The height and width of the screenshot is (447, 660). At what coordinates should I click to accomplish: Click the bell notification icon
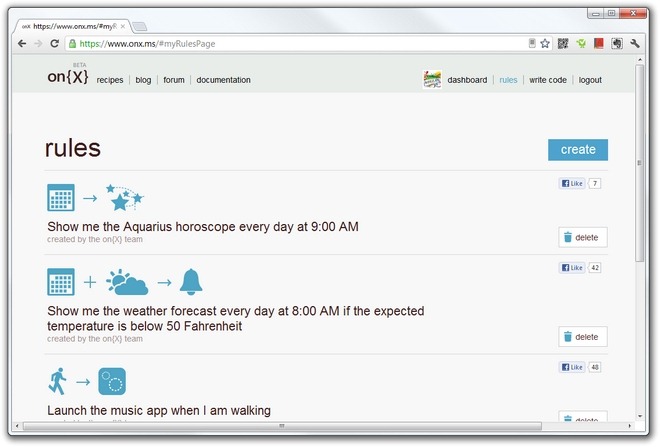tap(191, 282)
